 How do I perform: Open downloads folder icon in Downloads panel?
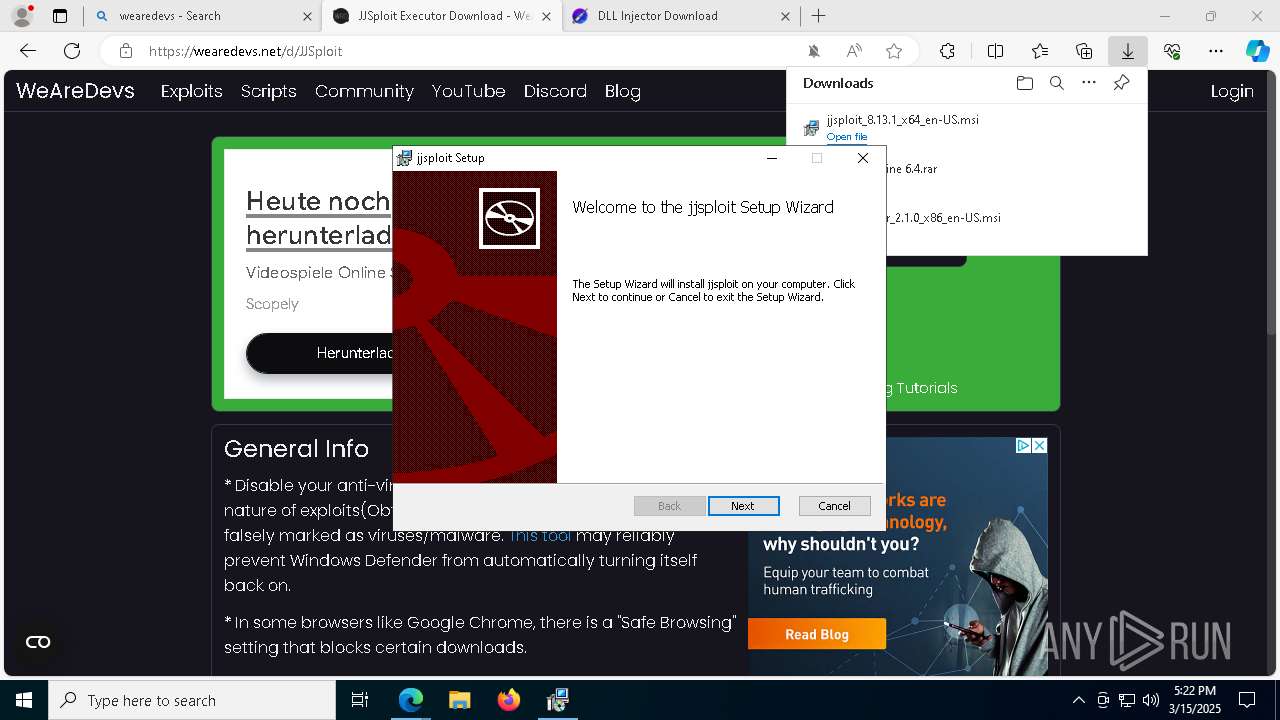pyautogui.click(x=1024, y=83)
